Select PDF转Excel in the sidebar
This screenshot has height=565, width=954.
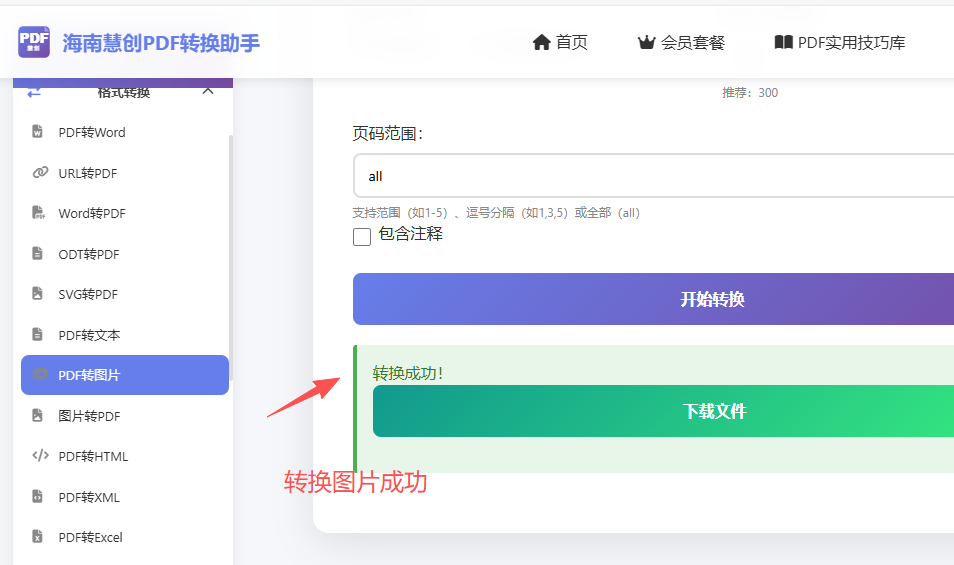tap(125, 537)
